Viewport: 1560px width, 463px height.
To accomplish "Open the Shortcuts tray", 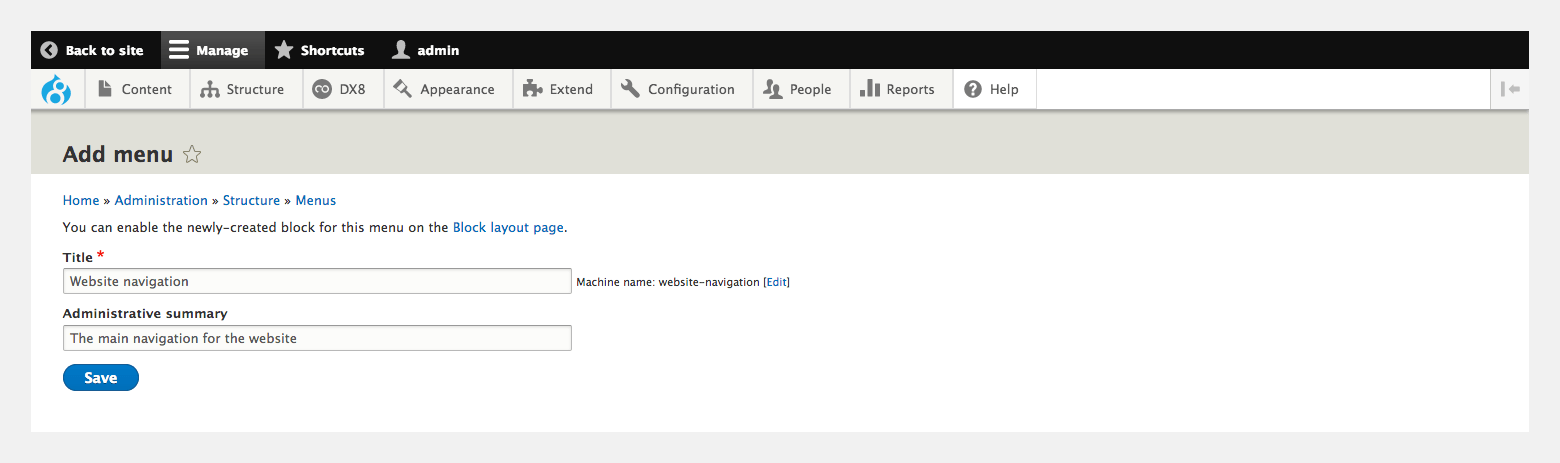I will (320, 50).
